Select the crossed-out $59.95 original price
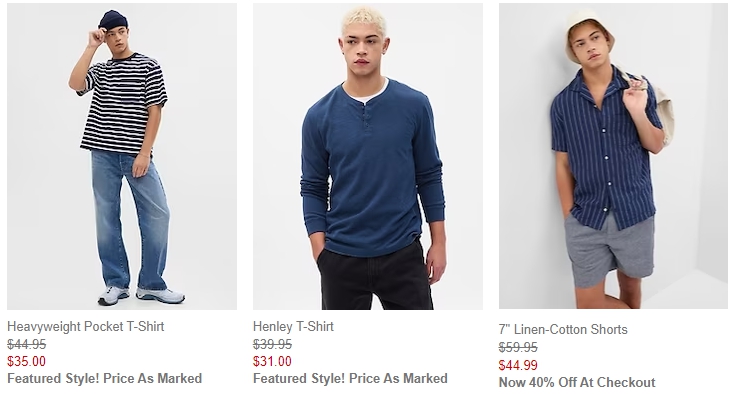735x394 pixels. coord(518,348)
